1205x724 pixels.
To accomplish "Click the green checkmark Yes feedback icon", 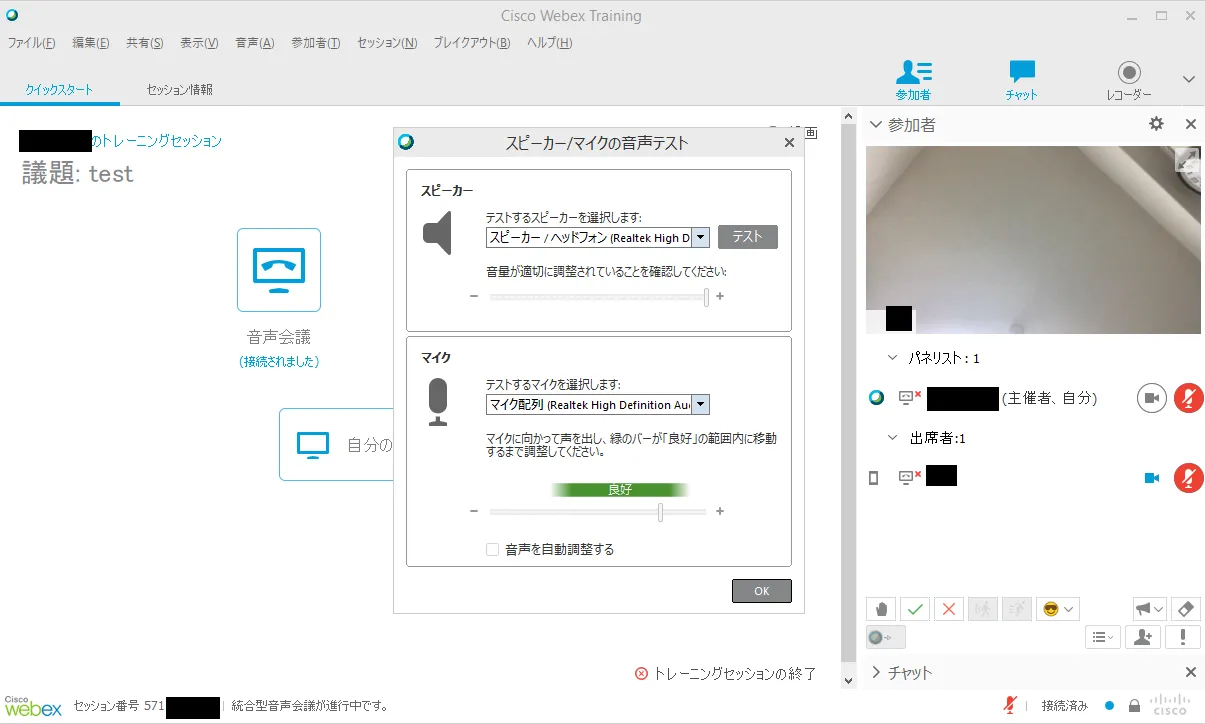I will pos(915,608).
